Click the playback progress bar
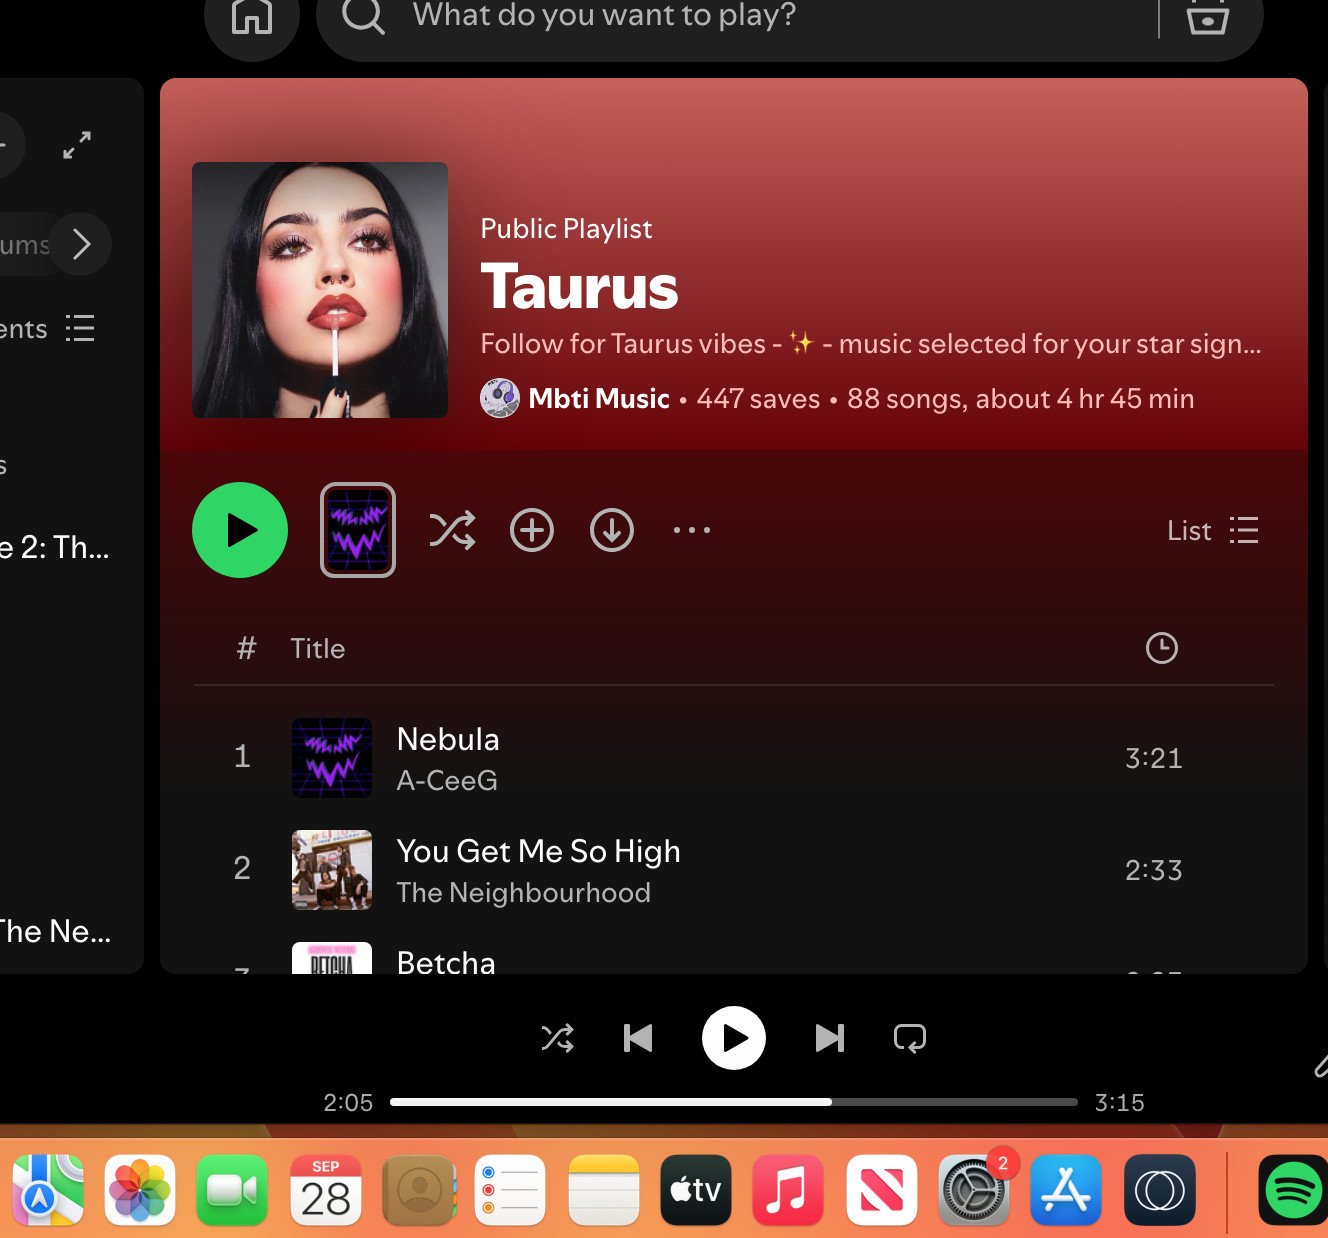The width and height of the screenshot is (1328, 1238). pos(734,1102)
